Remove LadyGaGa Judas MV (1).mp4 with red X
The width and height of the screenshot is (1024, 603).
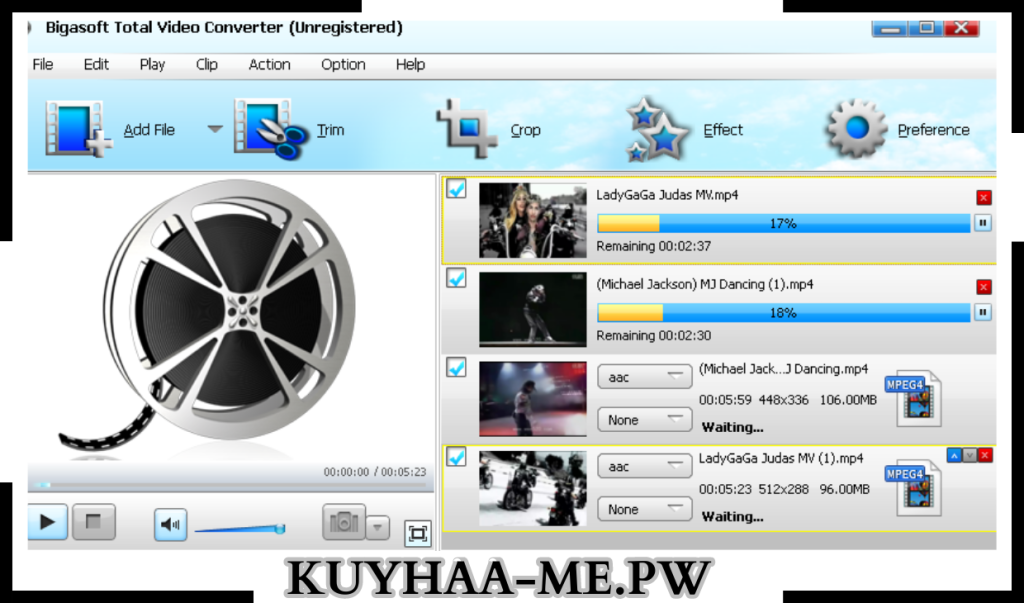click(x=985, y=455)
